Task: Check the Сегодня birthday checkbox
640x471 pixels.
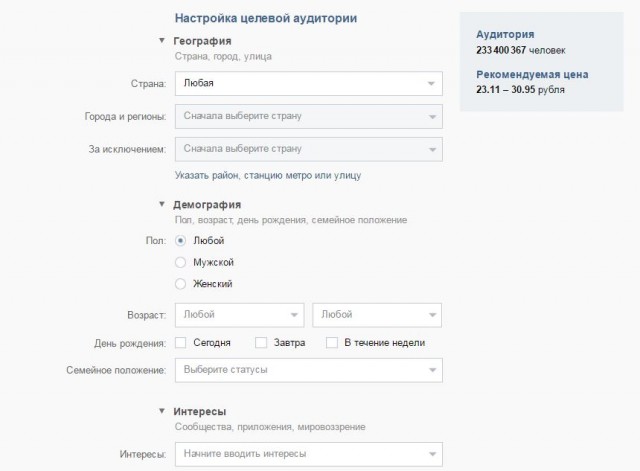Action: pos(180,342)
